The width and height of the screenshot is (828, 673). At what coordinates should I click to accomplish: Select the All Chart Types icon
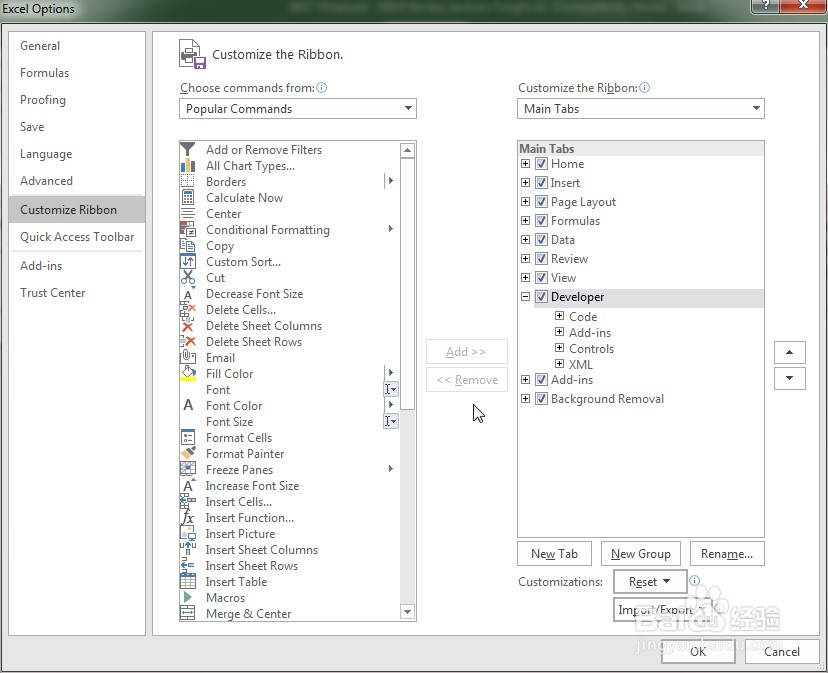click(x=187, y=166)
